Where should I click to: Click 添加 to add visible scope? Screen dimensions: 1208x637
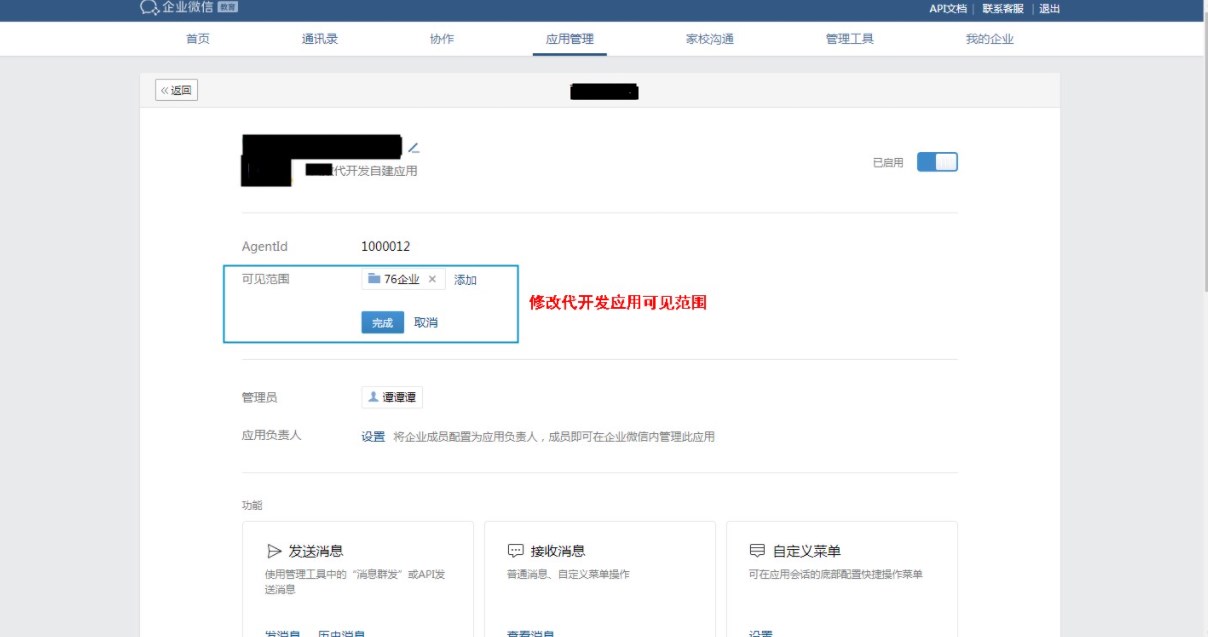pos(465,280)
